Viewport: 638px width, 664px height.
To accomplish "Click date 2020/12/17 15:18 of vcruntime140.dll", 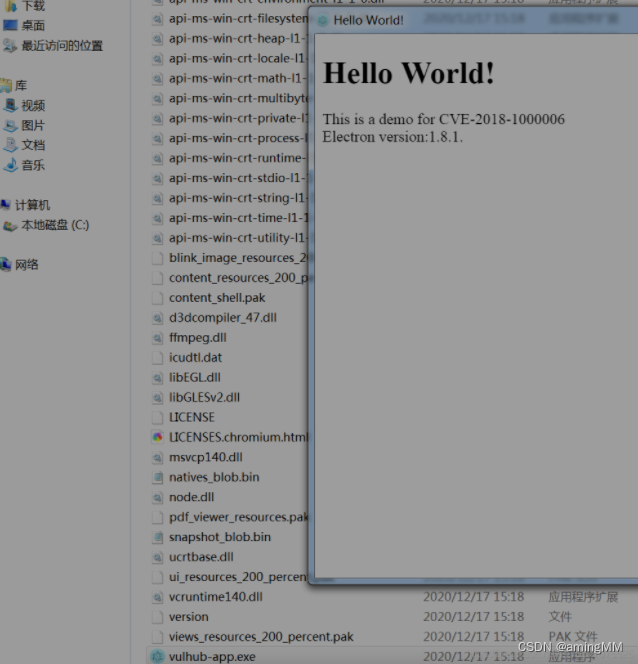I will (474, 597).
